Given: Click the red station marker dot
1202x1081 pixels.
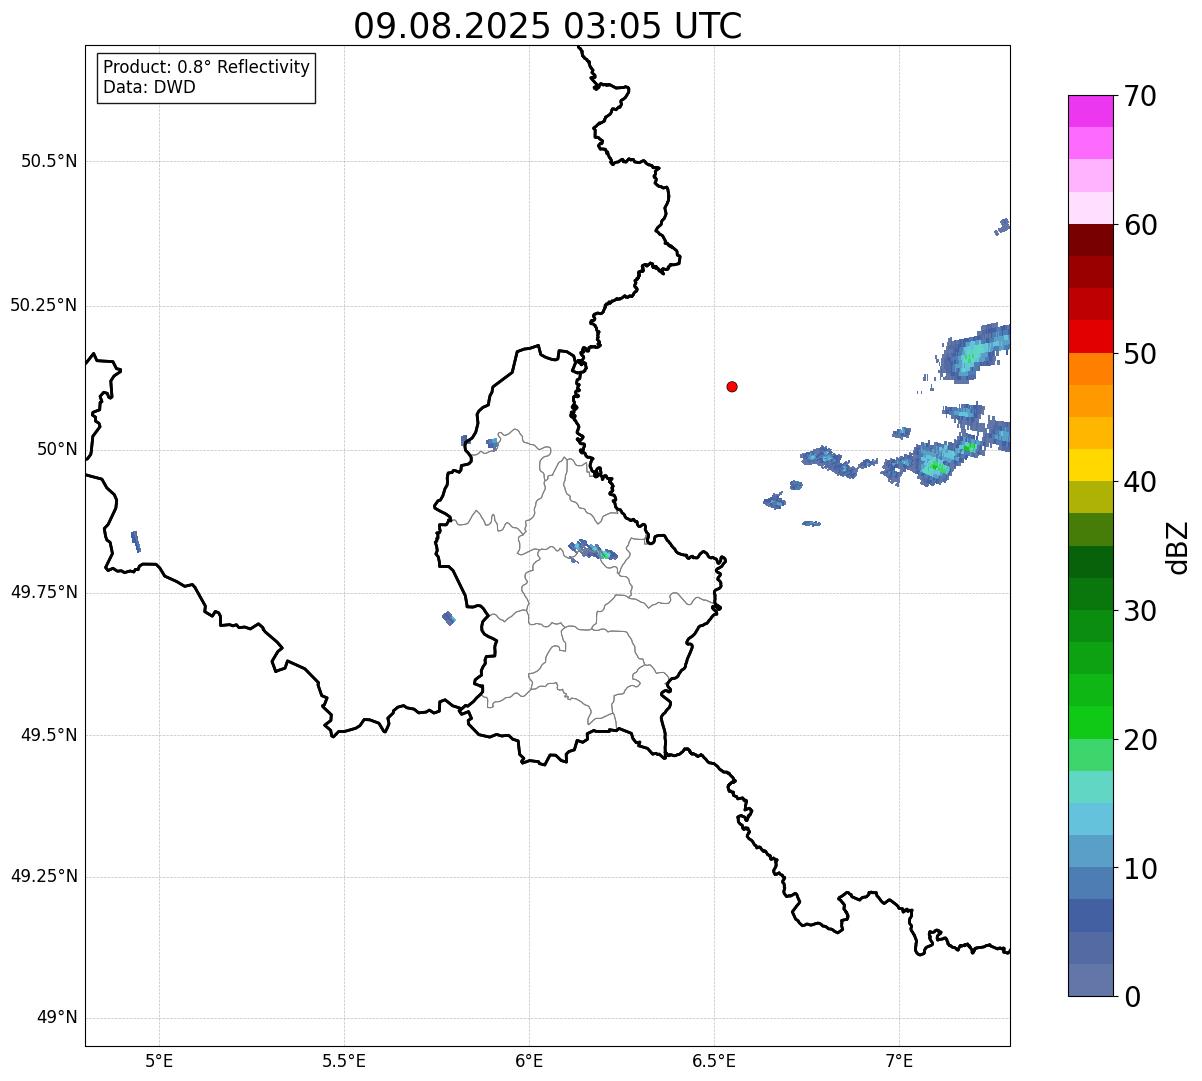Looking at the screenshot, I should click(732, 386).
